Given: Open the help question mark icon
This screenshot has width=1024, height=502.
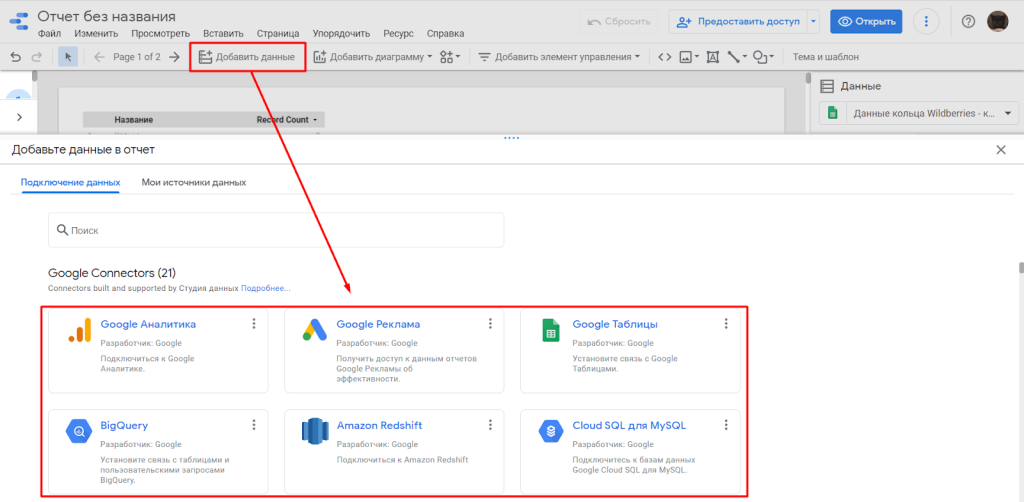Looking at the screenshot, I should click(x=968, y=22).
